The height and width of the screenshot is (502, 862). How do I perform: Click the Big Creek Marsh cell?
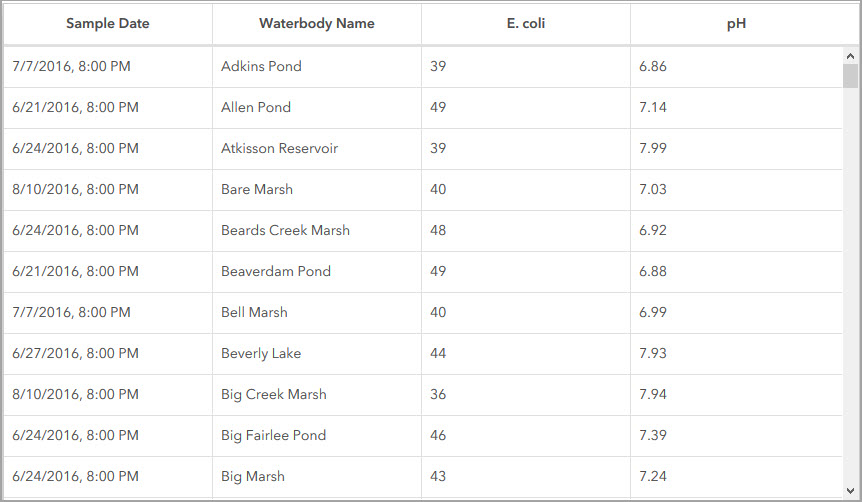click(274, 395)
